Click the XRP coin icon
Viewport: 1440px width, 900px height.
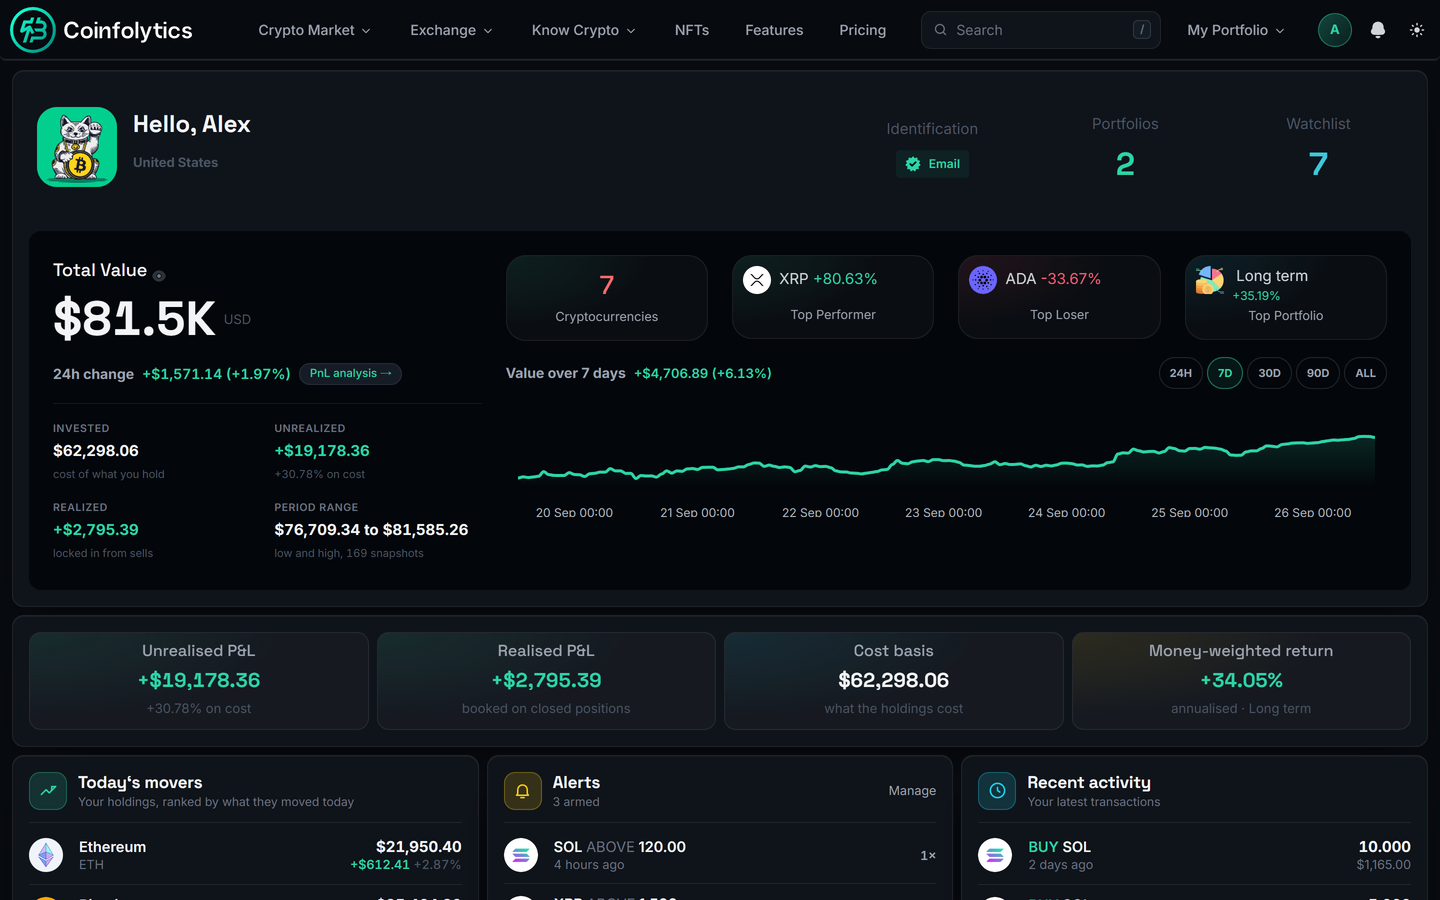[x=757, y=280]
